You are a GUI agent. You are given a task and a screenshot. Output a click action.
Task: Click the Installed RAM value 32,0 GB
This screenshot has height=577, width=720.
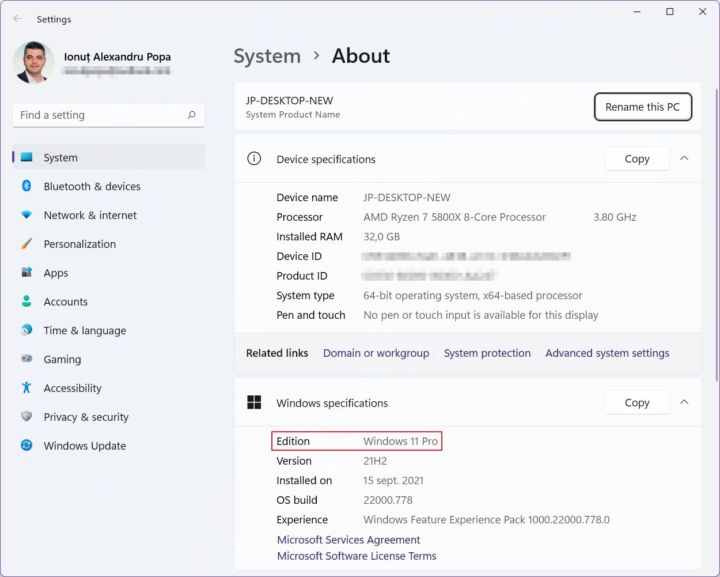(x=382, y=237)
